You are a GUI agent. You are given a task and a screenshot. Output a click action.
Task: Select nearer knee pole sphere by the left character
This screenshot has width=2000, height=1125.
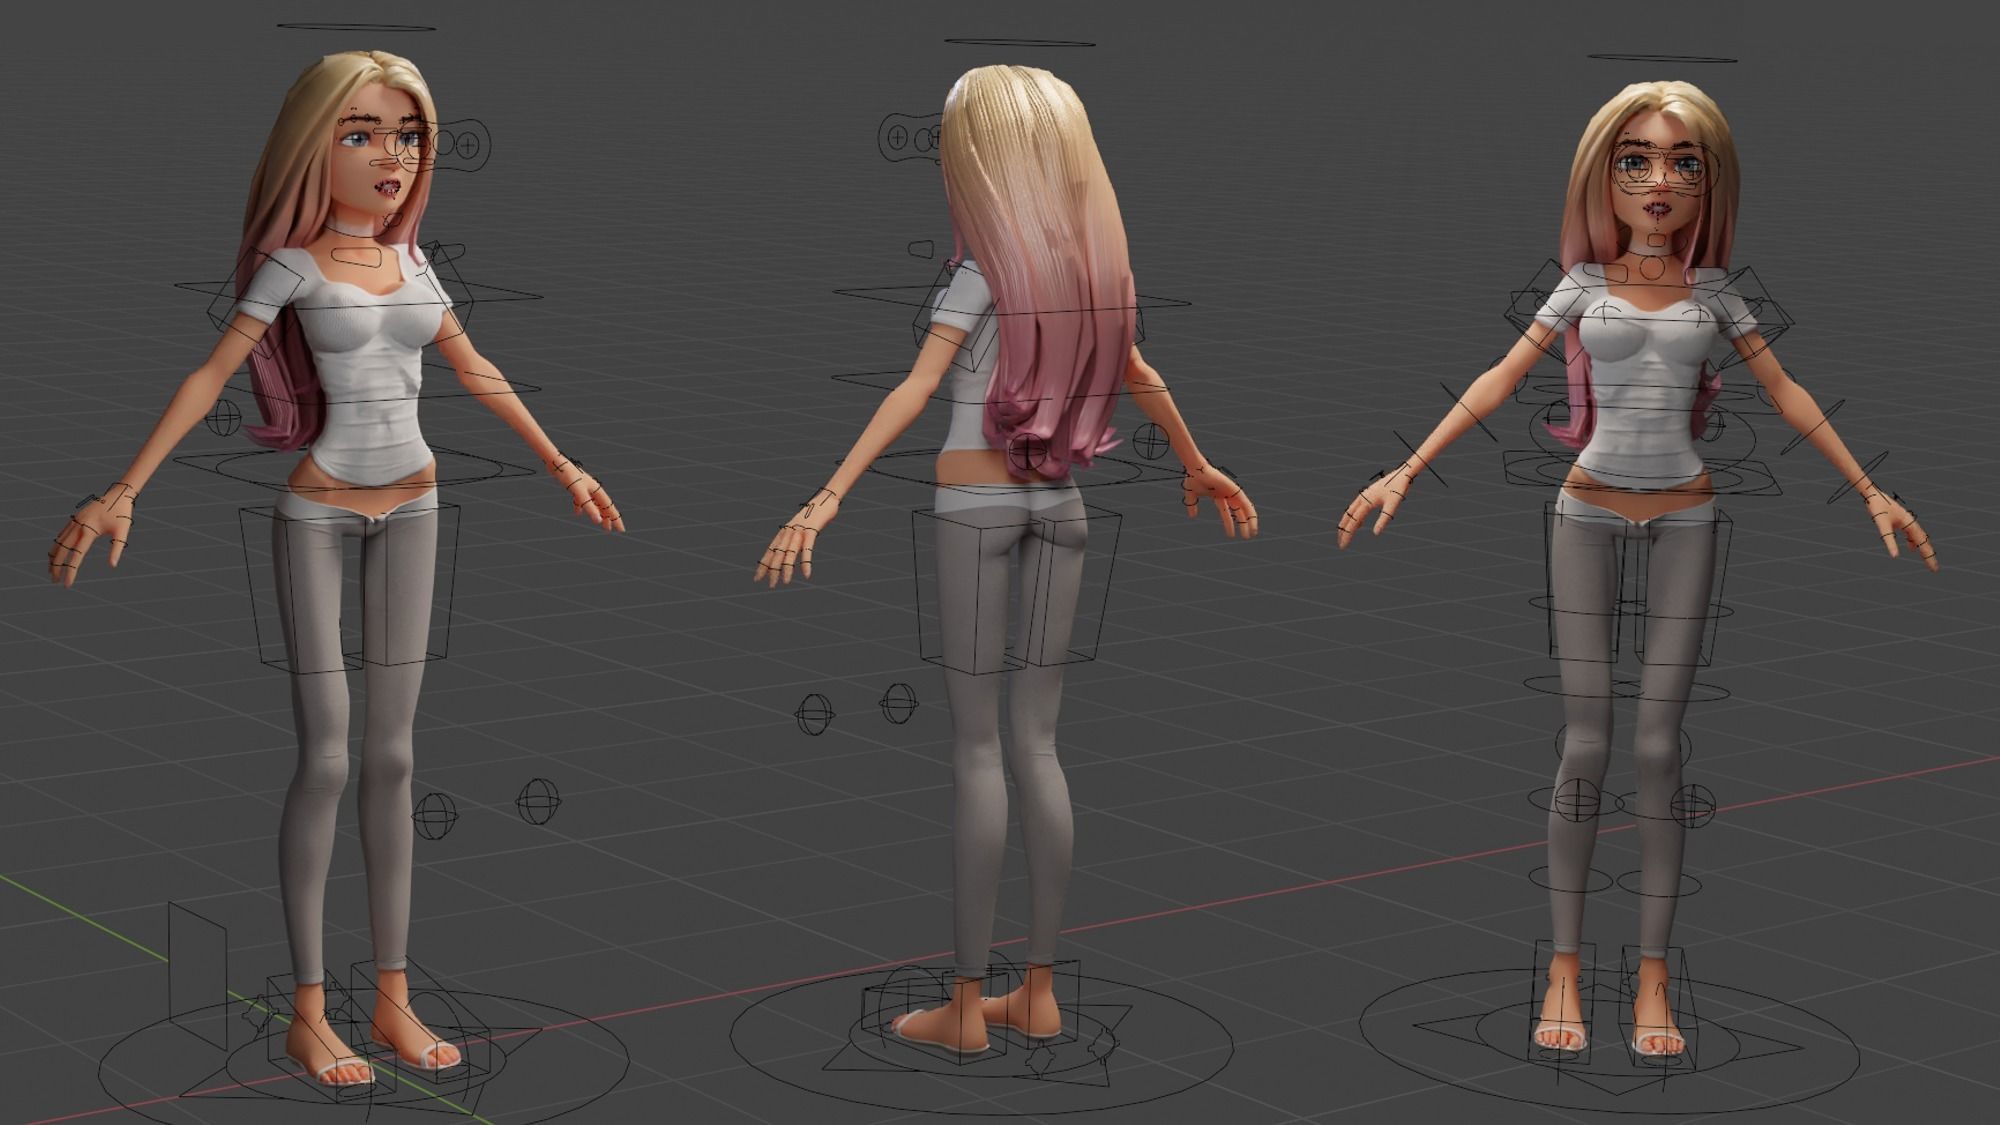[x=434, y=815]
